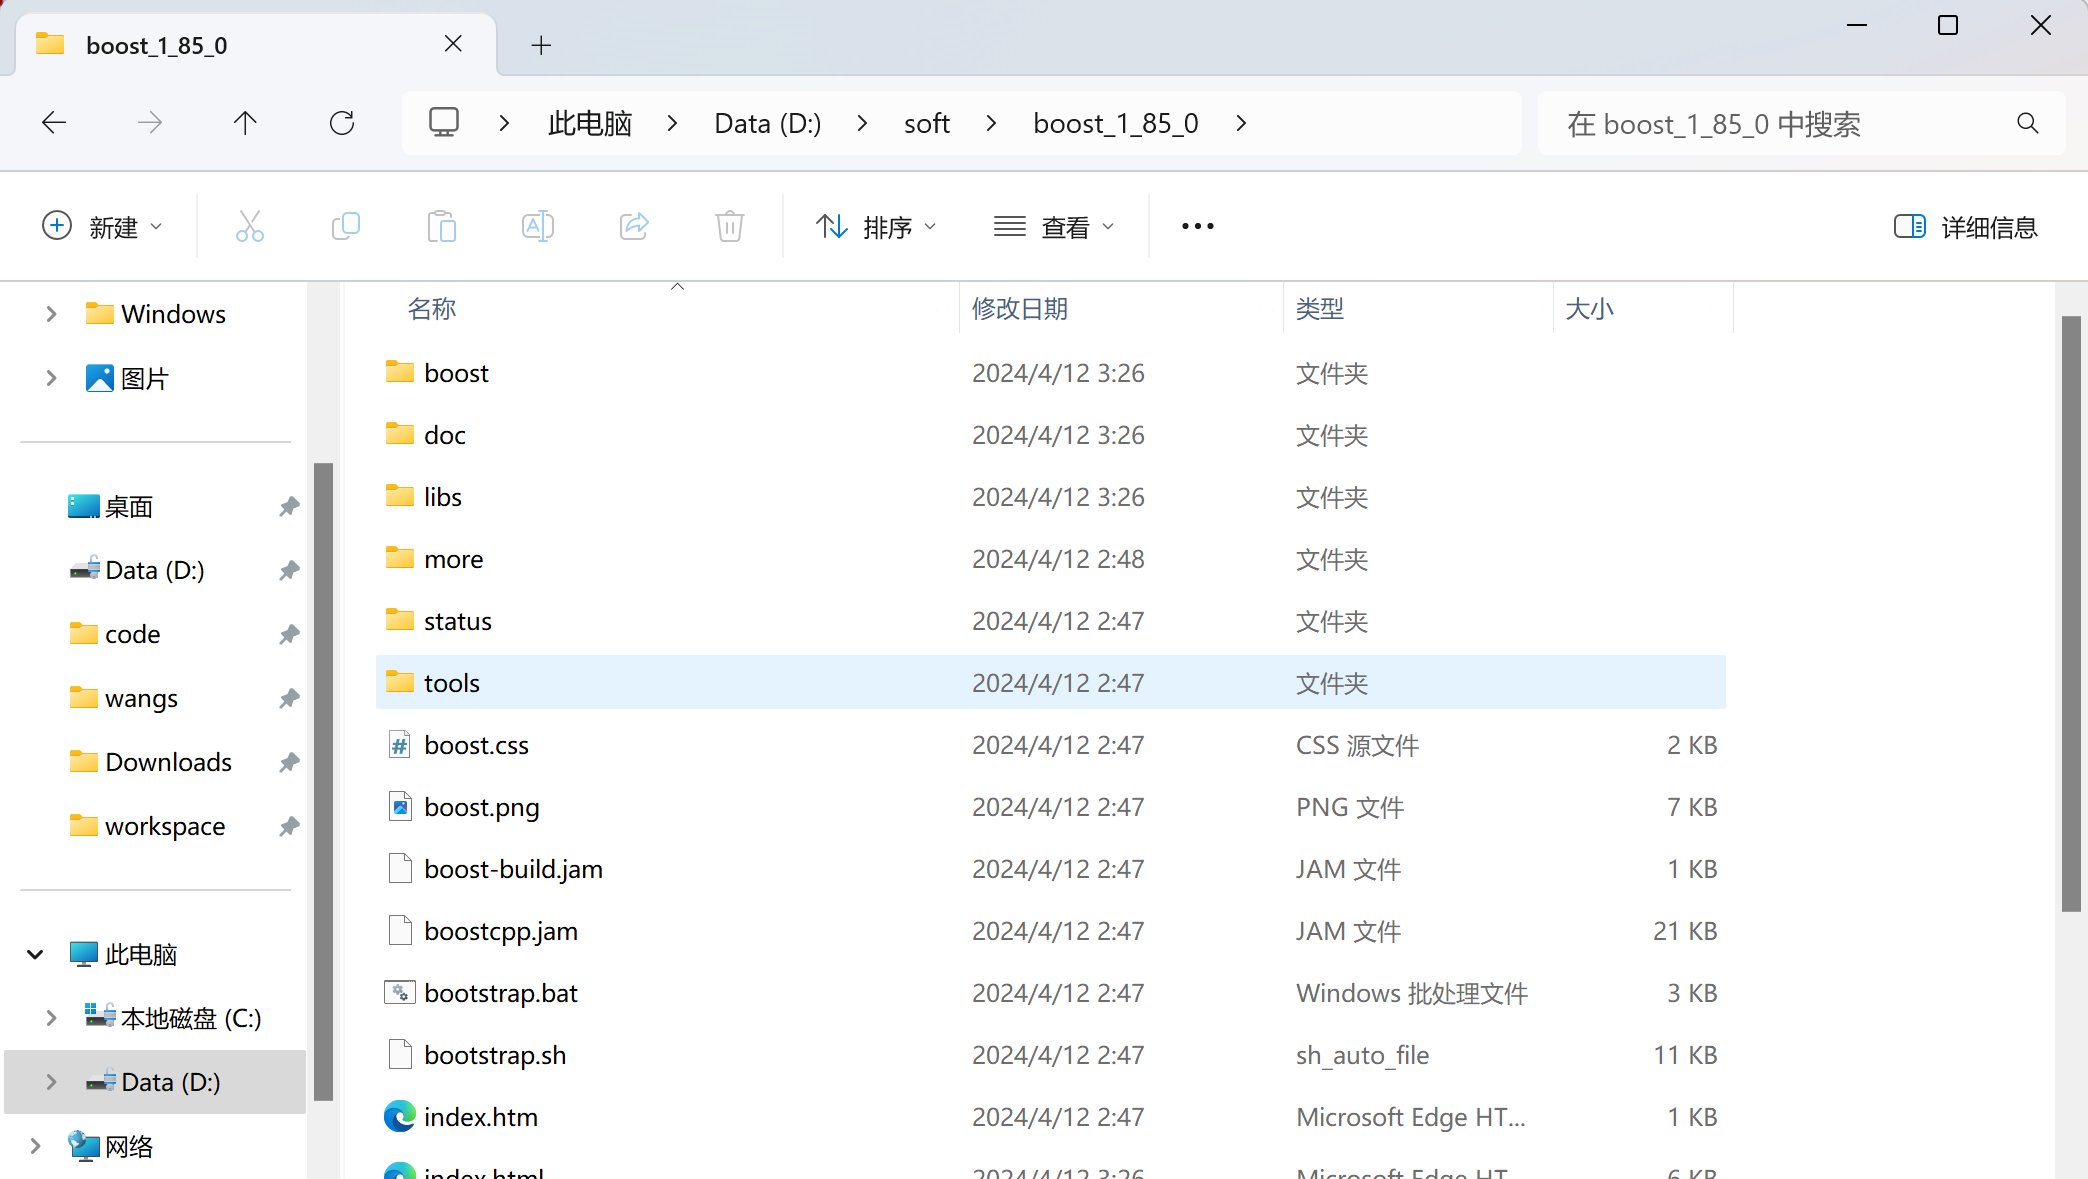Click the navigation pane scrollbar
The image size is (2088, 1179).
pyautogui.click(x=323, y=780)
